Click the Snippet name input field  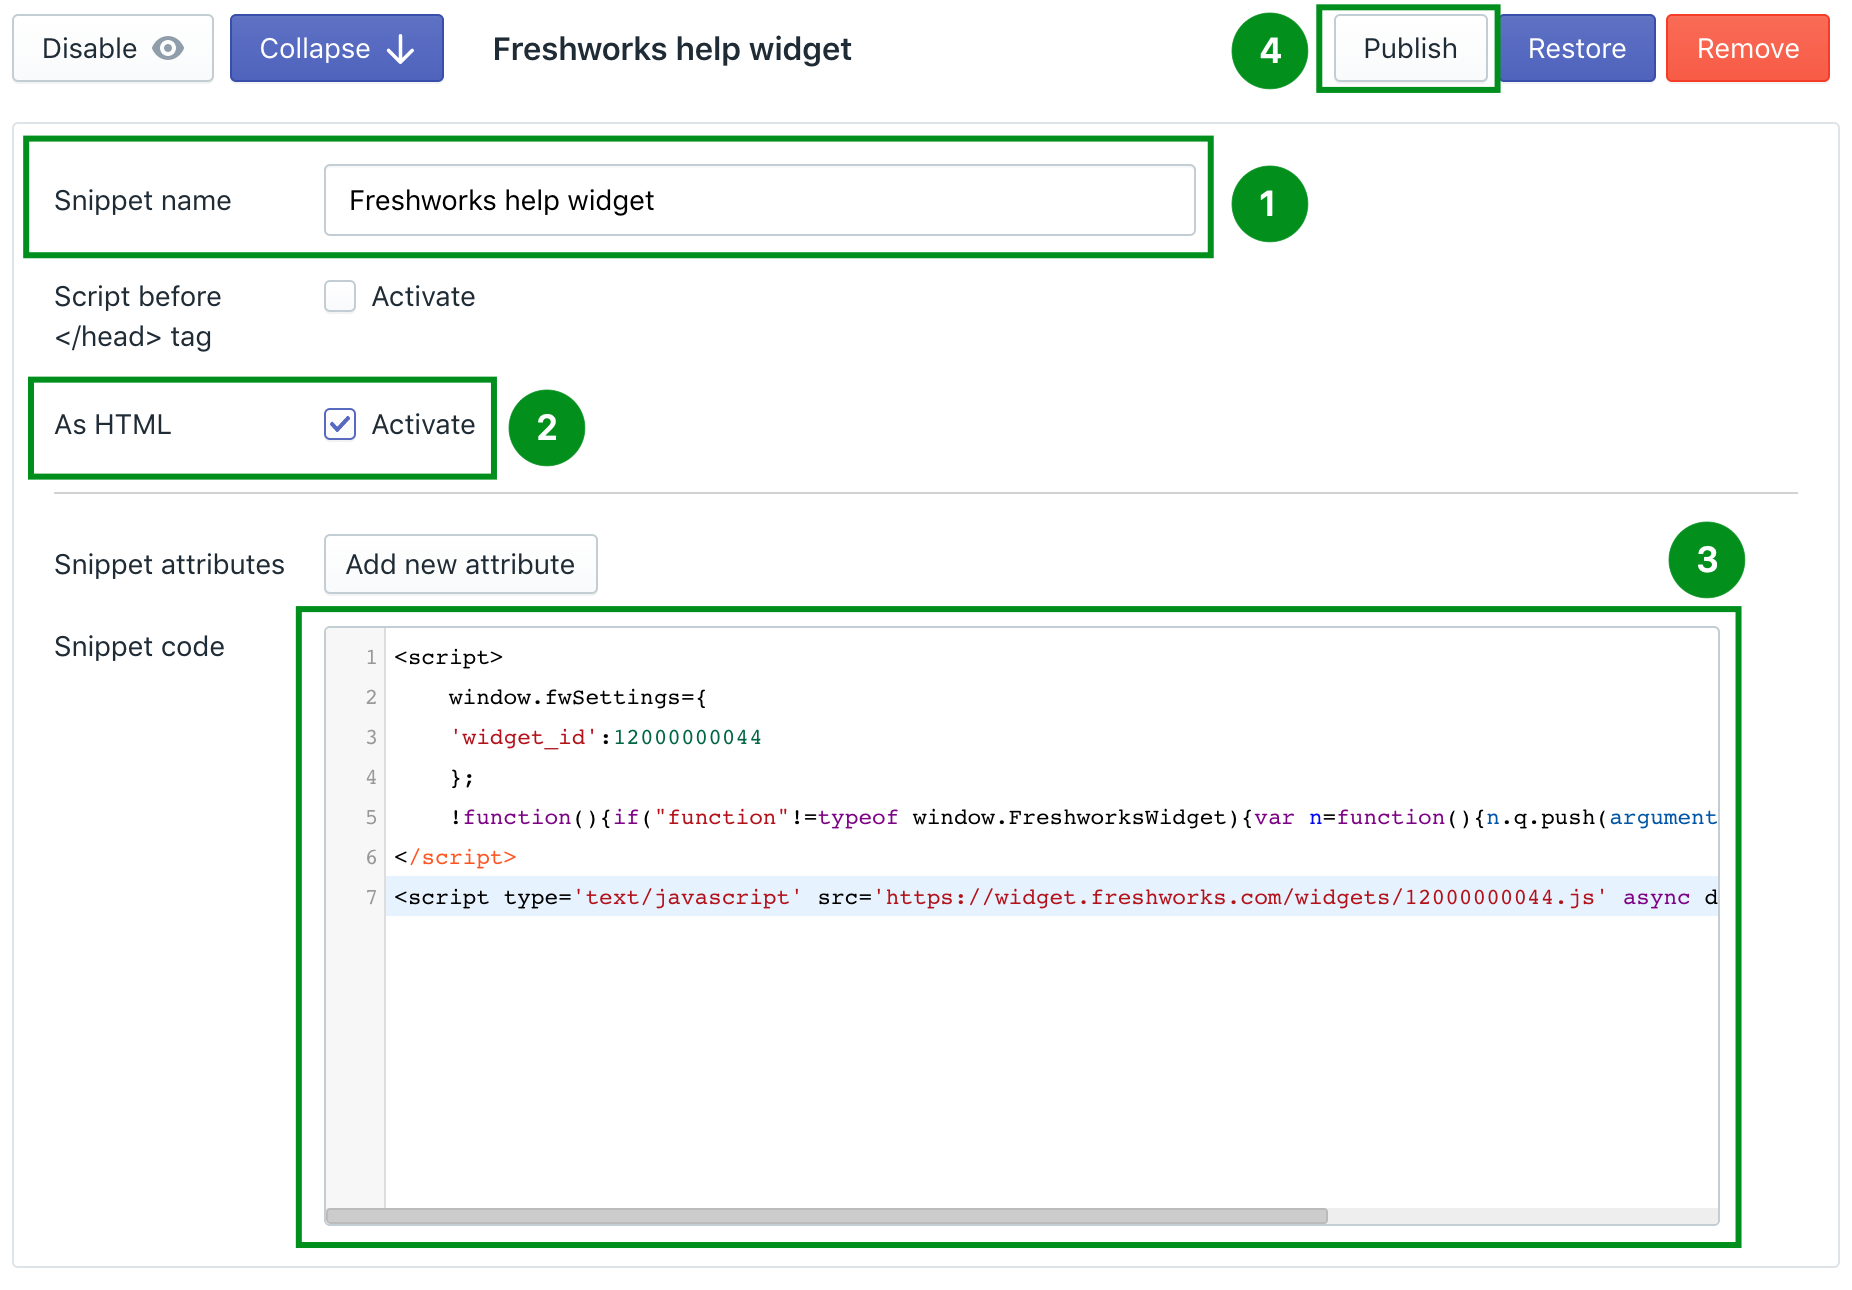pos(760,200)
